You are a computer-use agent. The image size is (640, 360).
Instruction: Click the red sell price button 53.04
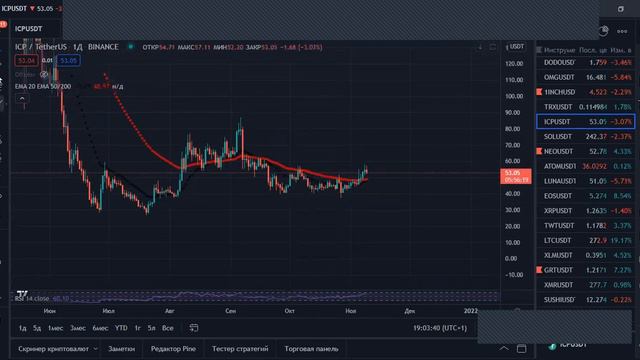(x=26, y=60)
